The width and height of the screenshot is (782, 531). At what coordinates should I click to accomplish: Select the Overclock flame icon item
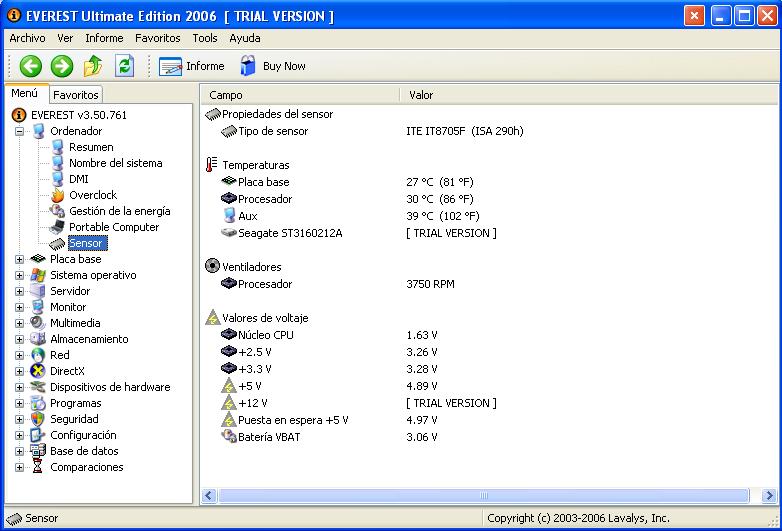[x=92, y=195]
